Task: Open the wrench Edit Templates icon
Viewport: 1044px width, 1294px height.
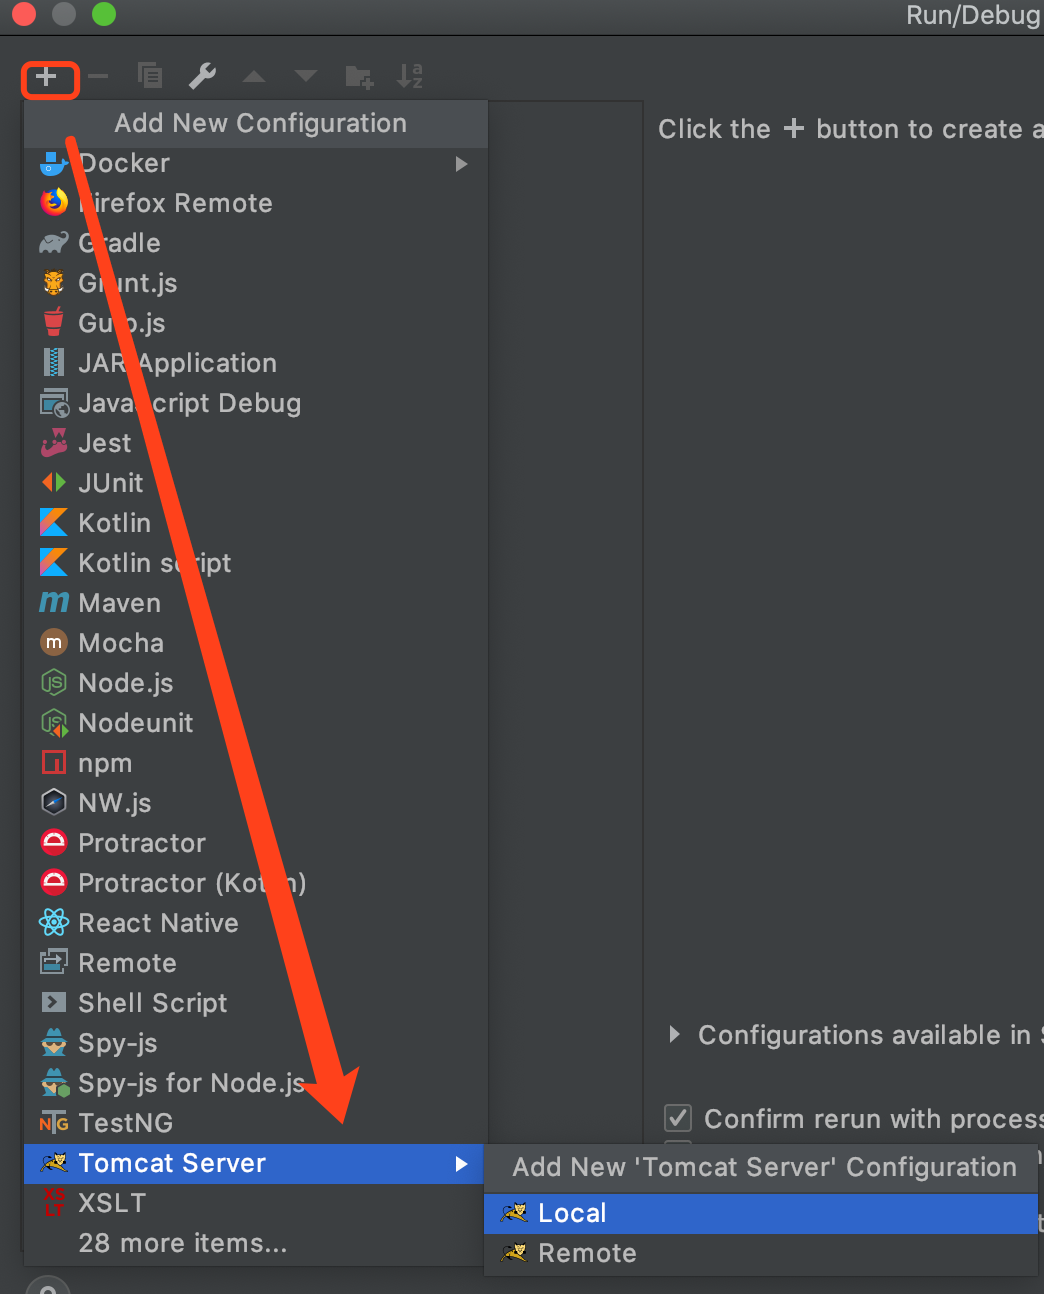Action: (x=202, y=76)
